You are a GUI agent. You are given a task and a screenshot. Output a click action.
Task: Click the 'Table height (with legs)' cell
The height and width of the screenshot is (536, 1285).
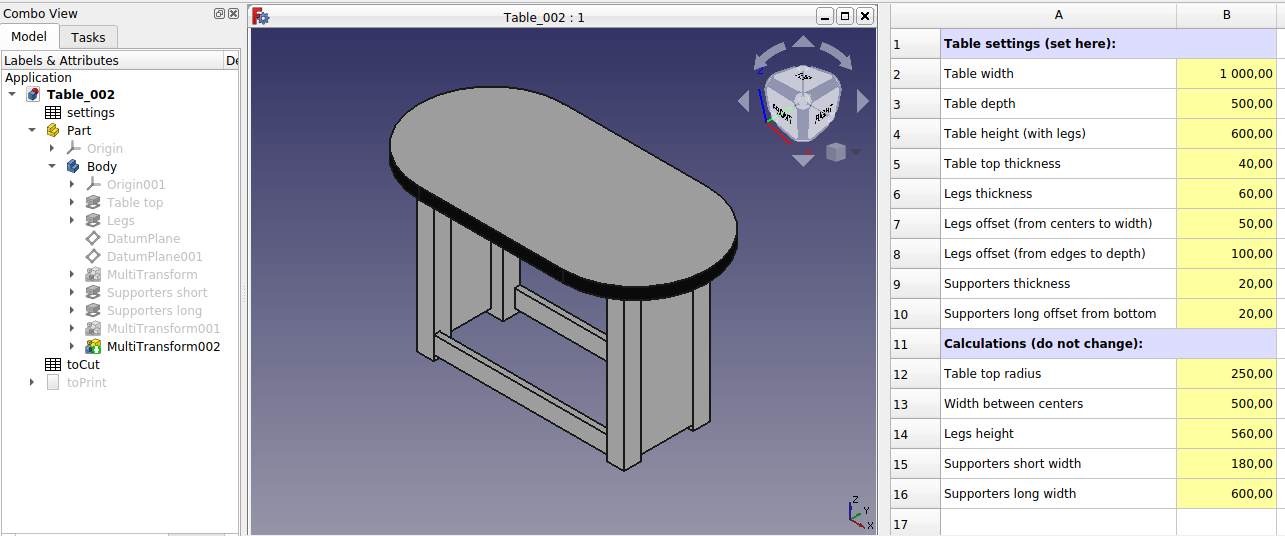[1058, 134]
